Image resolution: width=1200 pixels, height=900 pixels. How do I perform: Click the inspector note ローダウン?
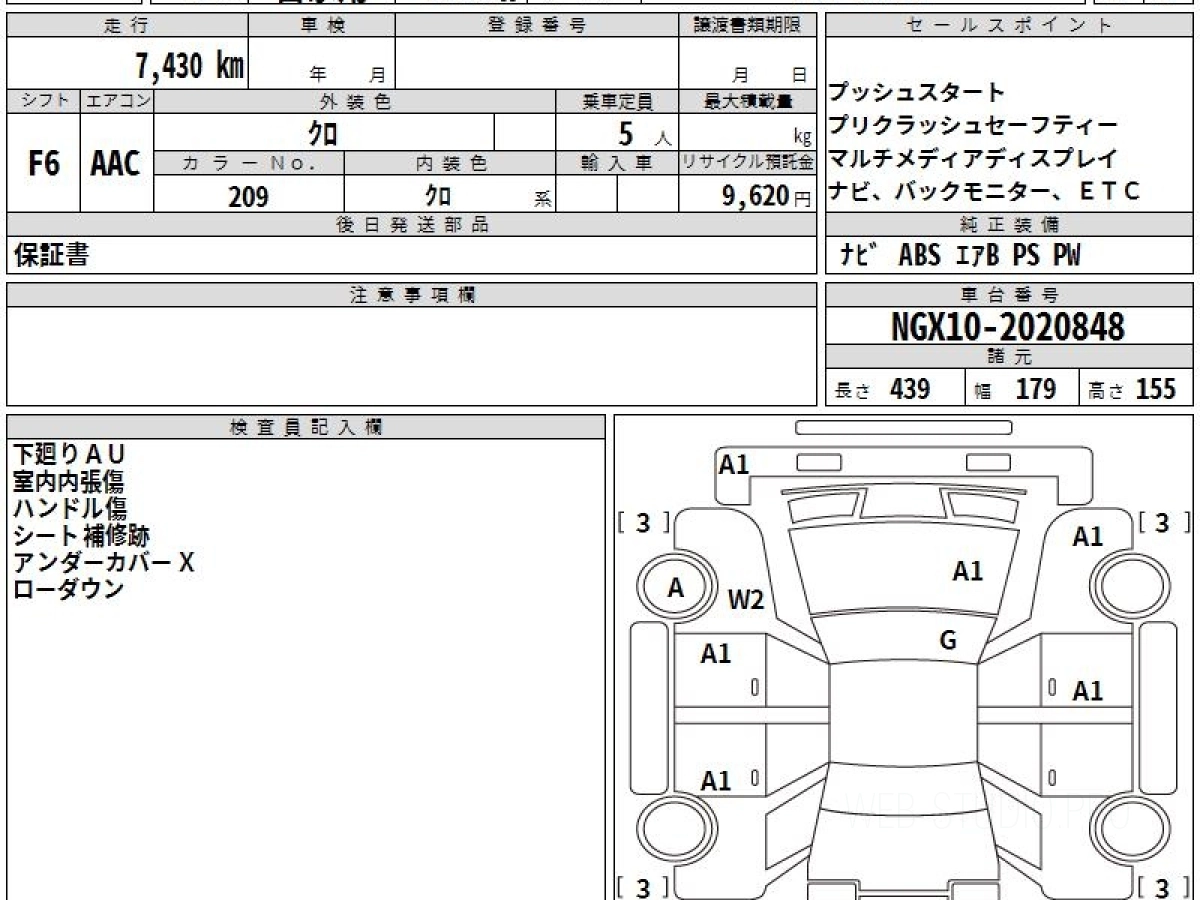69,589
